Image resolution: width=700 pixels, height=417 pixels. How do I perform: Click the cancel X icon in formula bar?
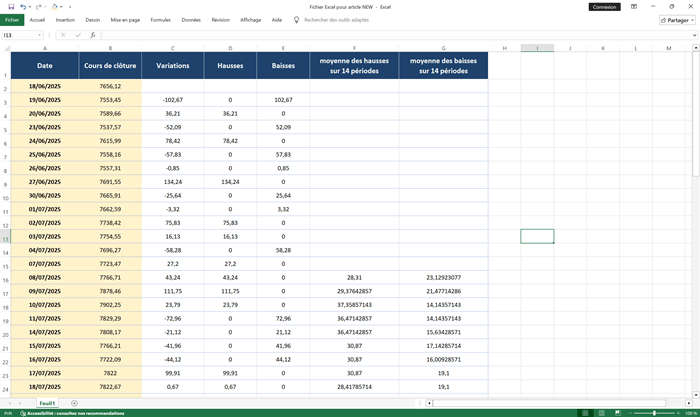coord(62,35)
